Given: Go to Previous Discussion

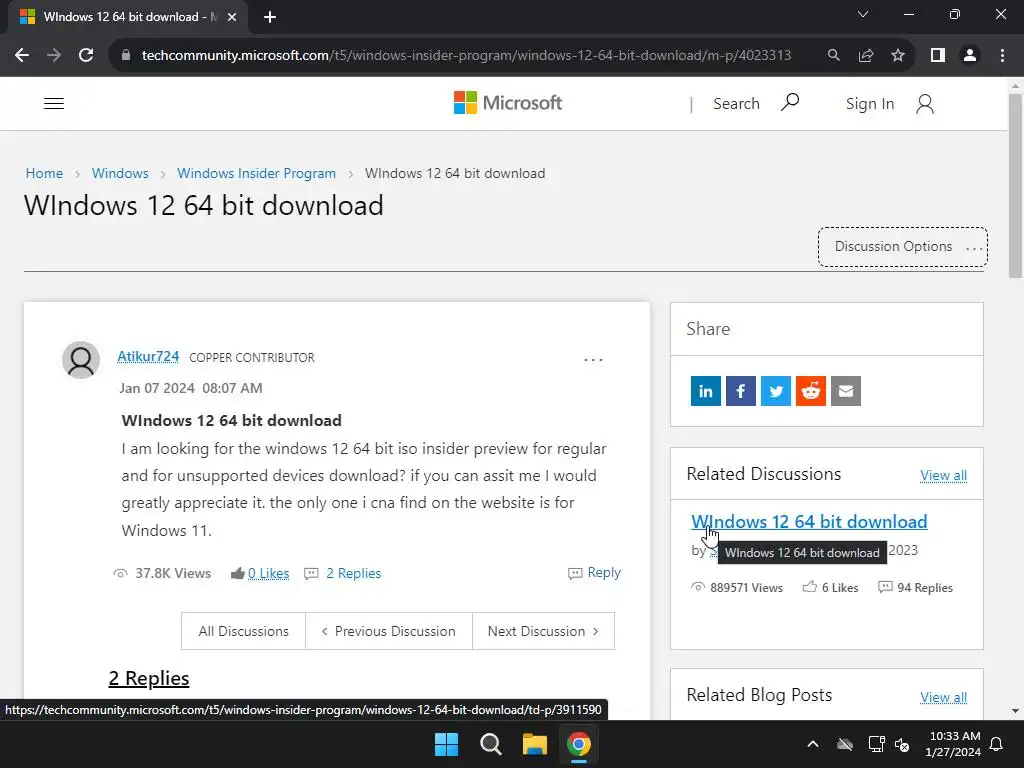Looking at the screenshot, I should tap(389, 631).
